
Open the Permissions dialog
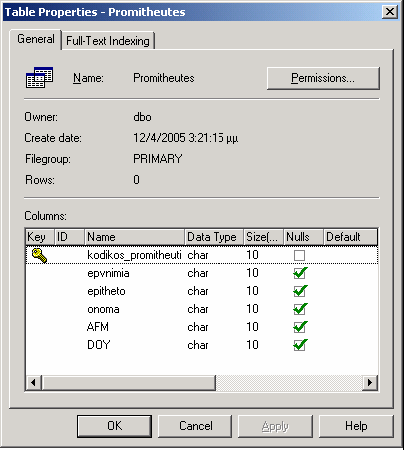pos(323,78)
